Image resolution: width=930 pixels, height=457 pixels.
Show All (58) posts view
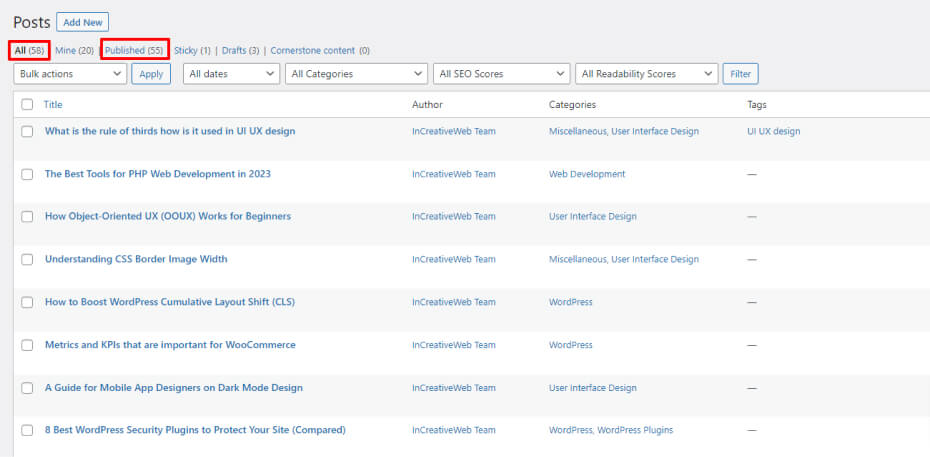29,50
